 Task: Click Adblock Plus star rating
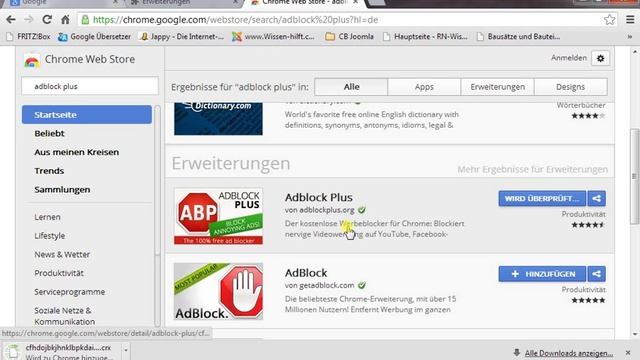(x=588, y=225)
